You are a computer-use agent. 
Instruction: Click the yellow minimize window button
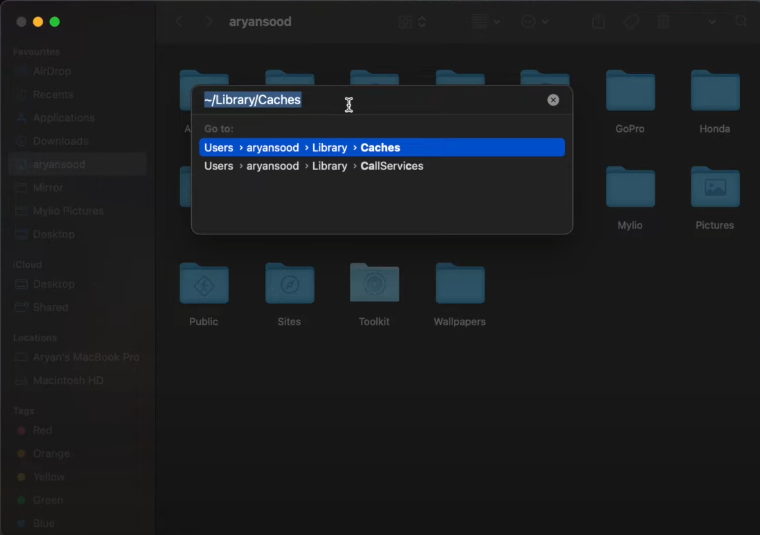click(38, 22)
